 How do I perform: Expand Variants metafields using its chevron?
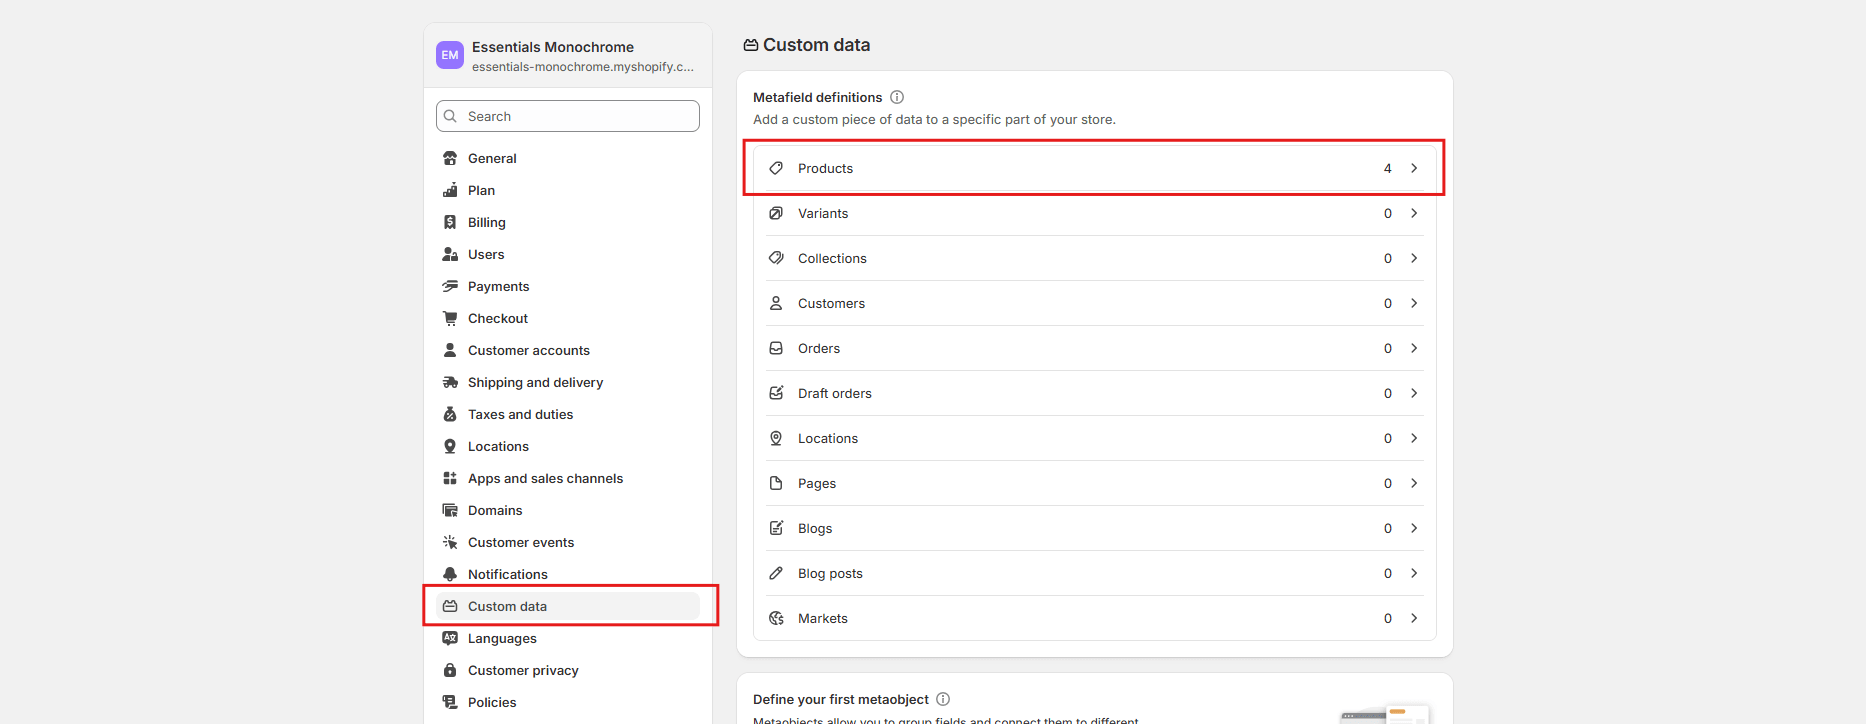(x=1414, y=213)
